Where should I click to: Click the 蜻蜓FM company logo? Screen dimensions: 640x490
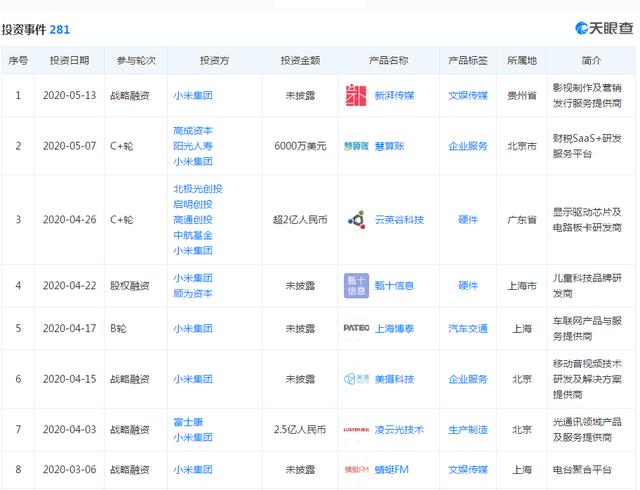coord(356,470)
